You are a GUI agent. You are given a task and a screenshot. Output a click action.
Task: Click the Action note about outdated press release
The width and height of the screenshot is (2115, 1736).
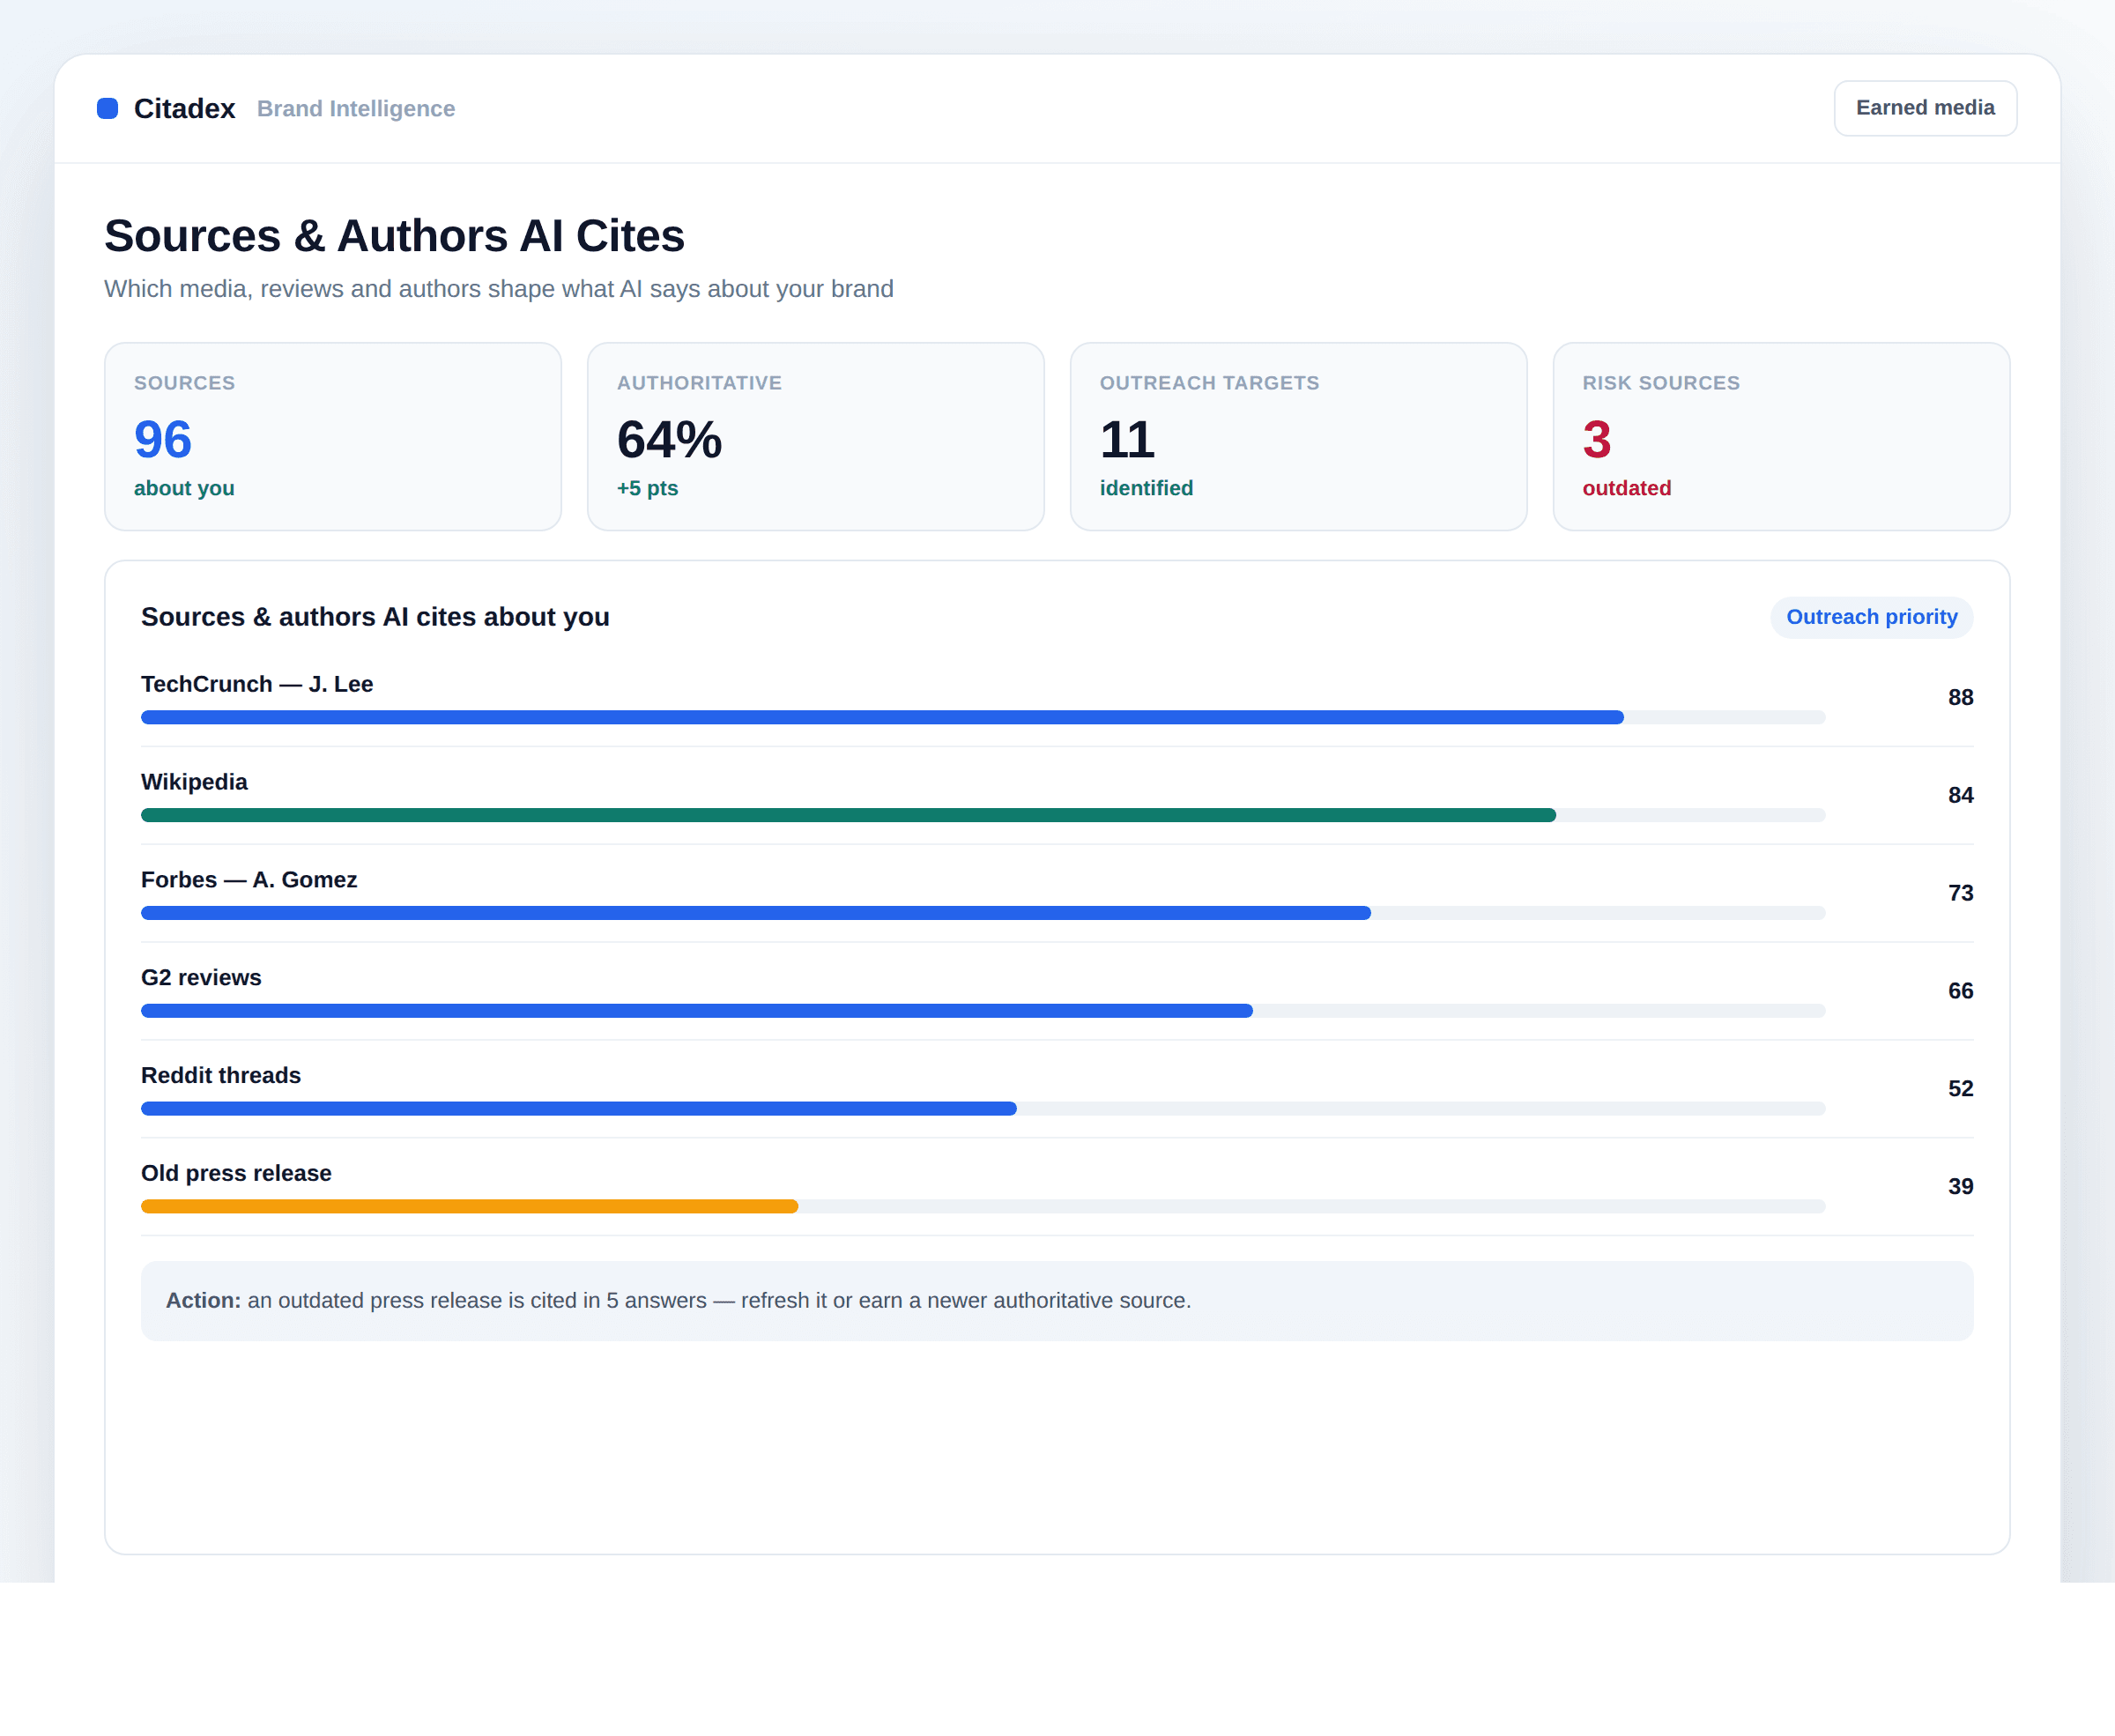1057,1301
